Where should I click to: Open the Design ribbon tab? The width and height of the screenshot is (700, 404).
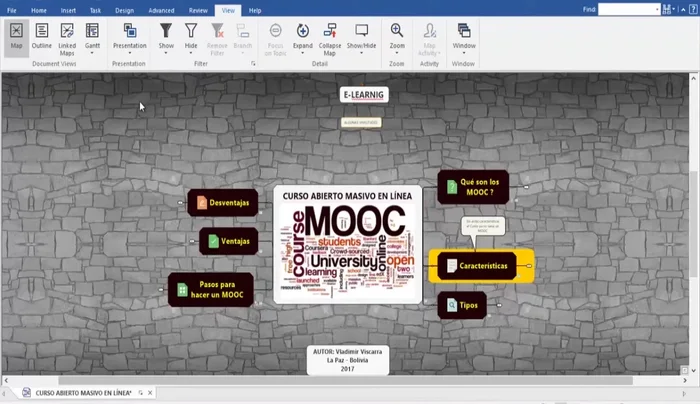click(124, 9)
